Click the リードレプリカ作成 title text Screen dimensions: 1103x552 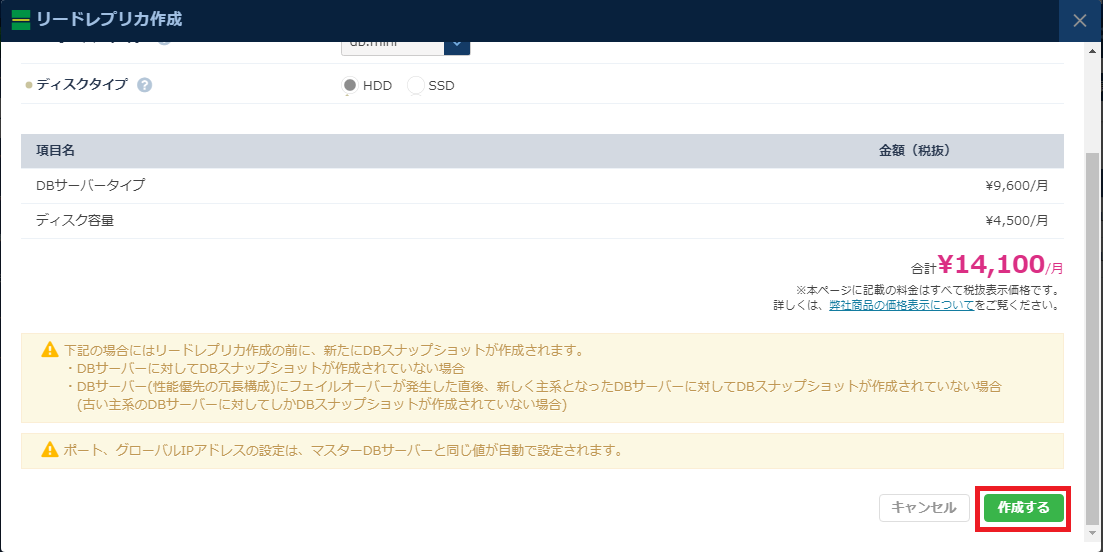[x=109, y=19]
